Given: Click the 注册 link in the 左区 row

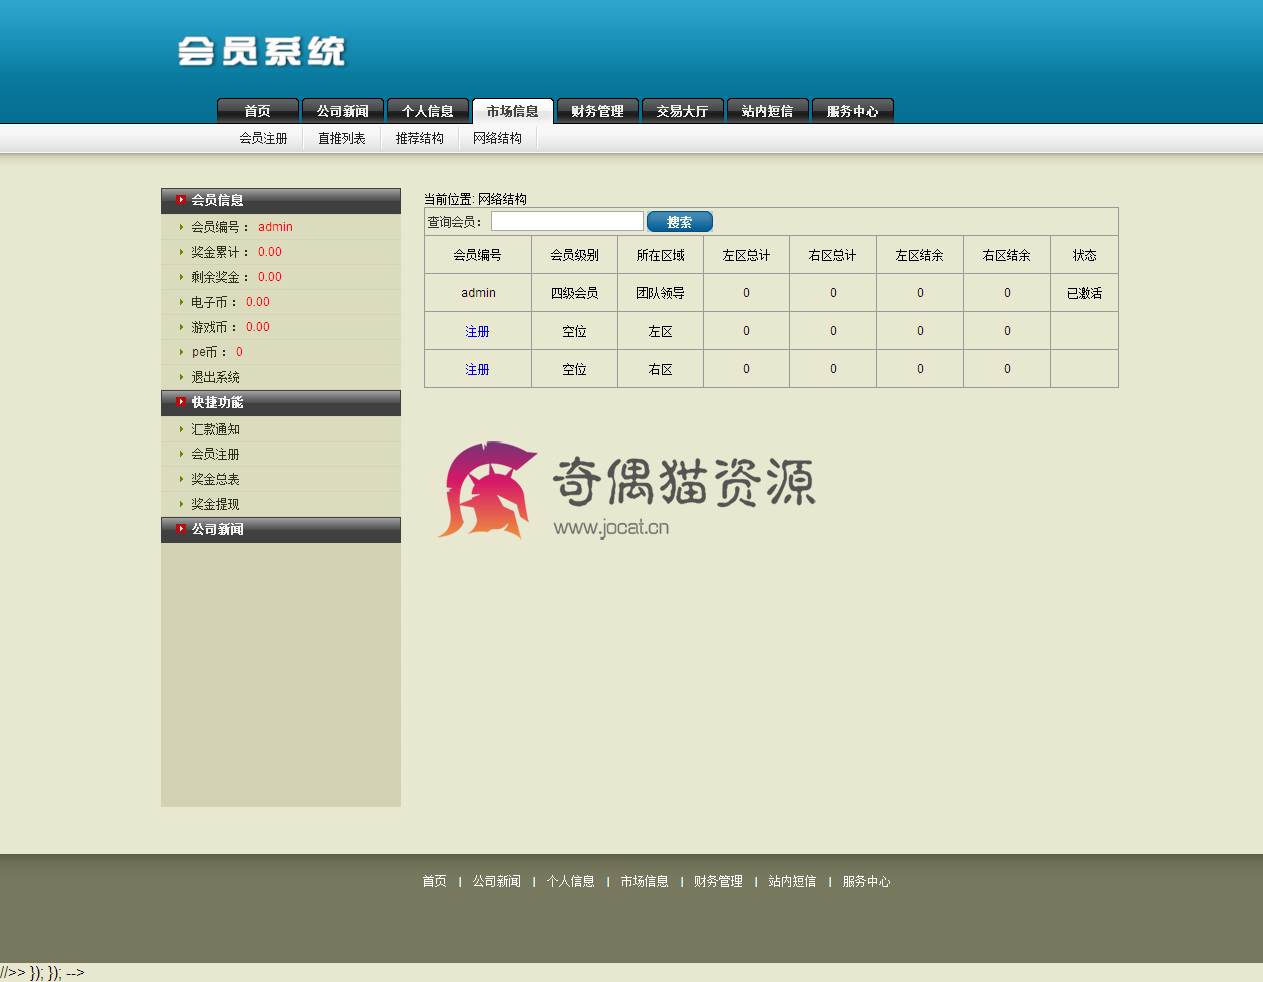Looking at the screenshot, I should coord(478,331).
